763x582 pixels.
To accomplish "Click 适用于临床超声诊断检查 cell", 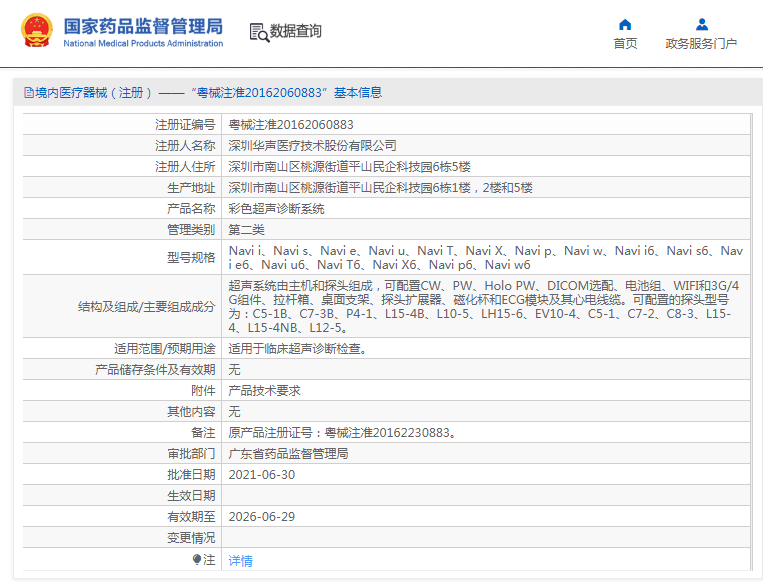I will (486, 348).
